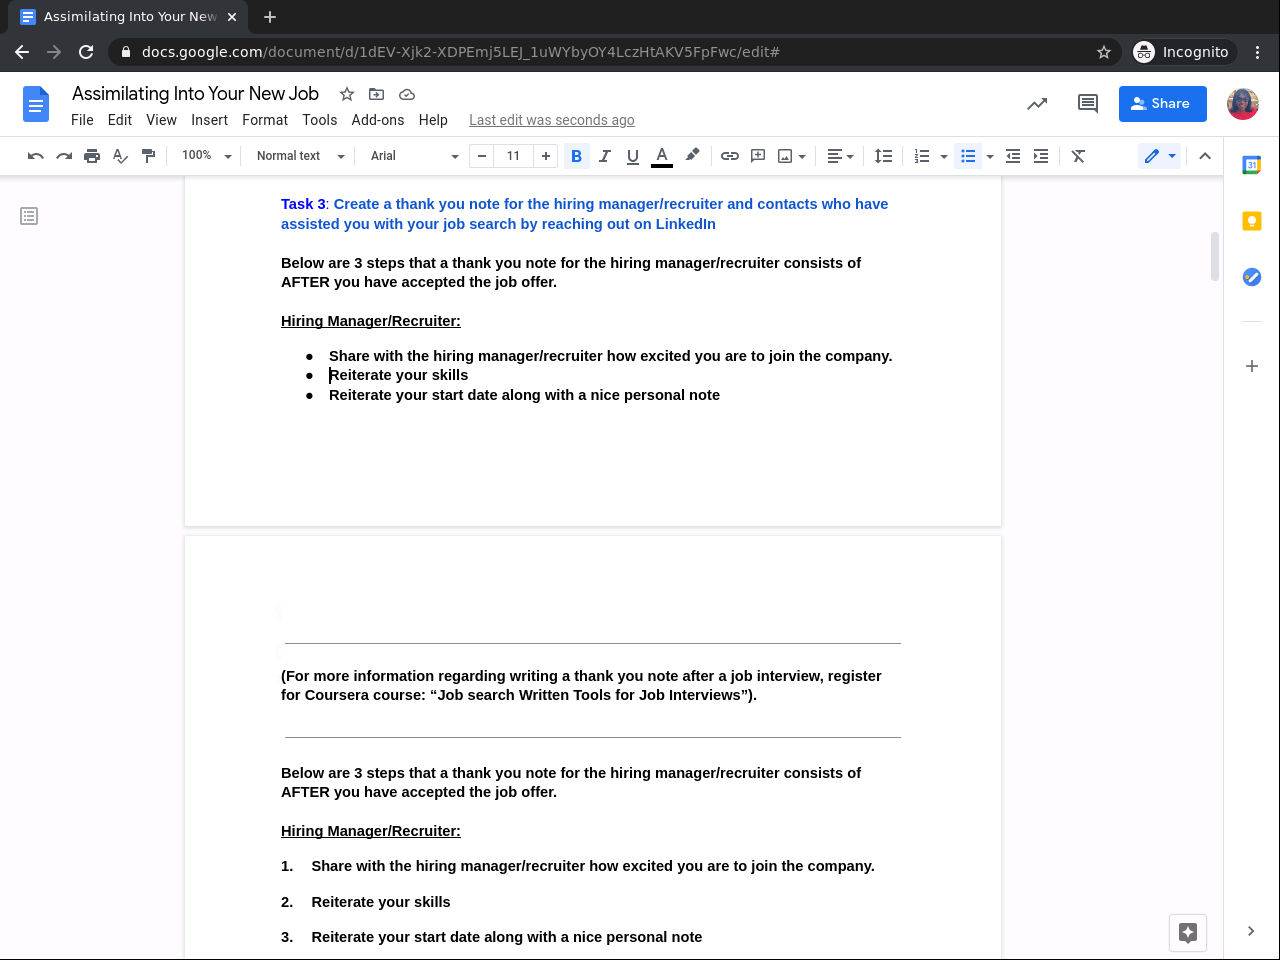Open the View menu

161,120
